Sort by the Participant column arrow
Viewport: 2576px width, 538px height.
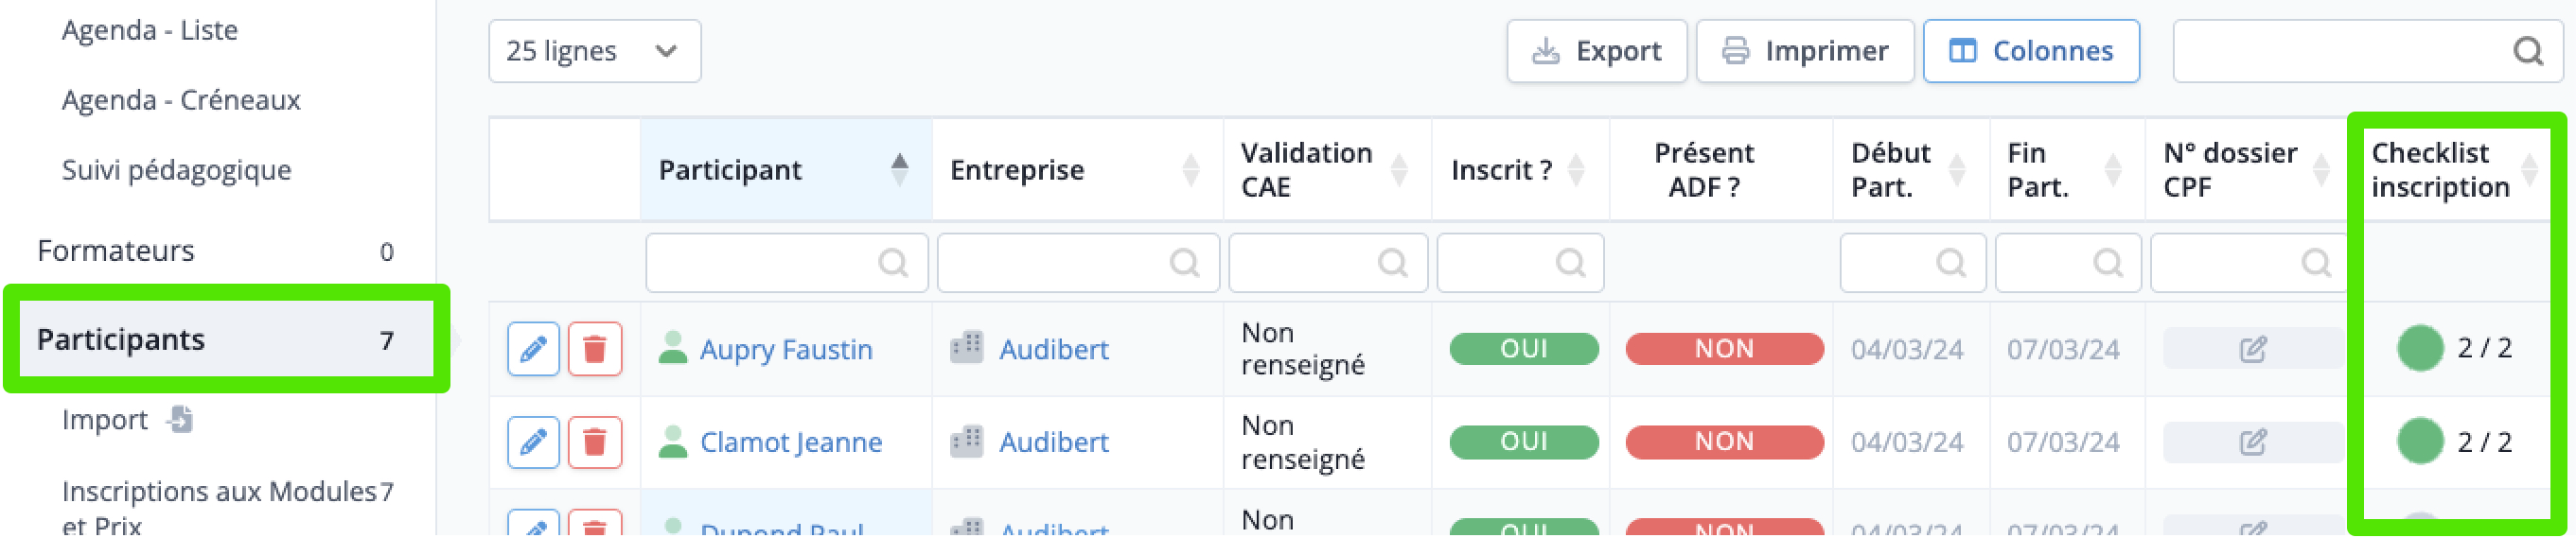(x=900, y=170)
